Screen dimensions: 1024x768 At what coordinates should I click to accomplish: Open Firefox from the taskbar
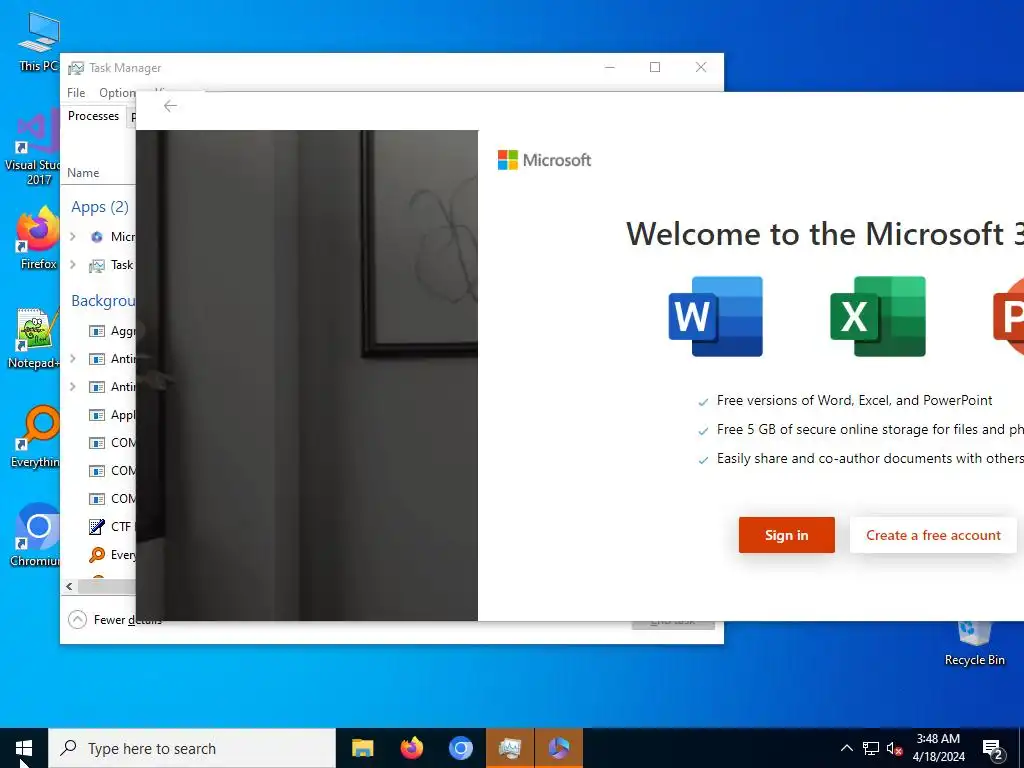click(411, 748)
